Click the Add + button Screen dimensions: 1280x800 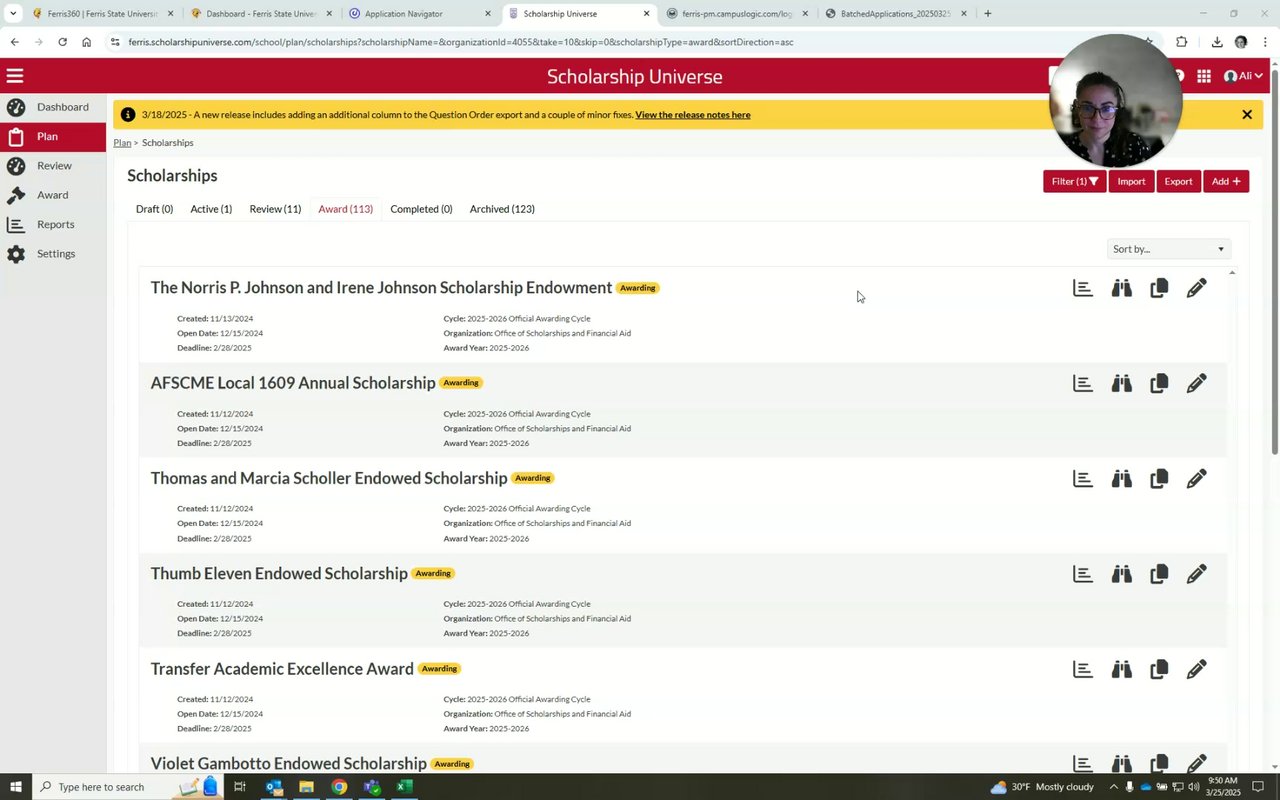pyautogui.click(x=1226, y=181)
